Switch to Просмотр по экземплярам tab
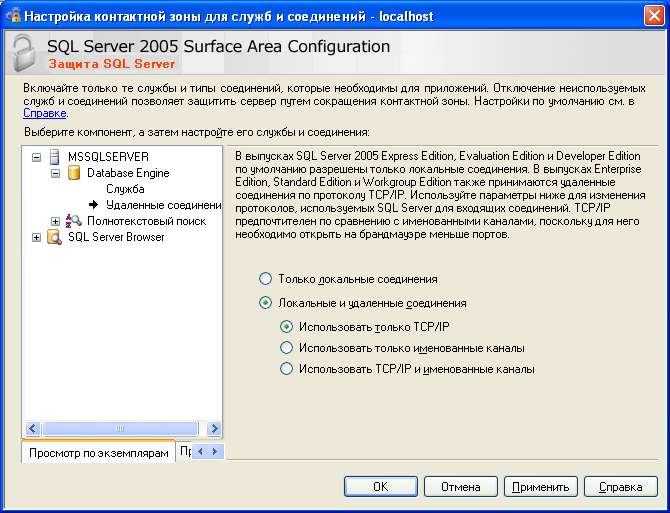This screenshot has height=513, width=670. pyautogui.click(x=98, y=453)
